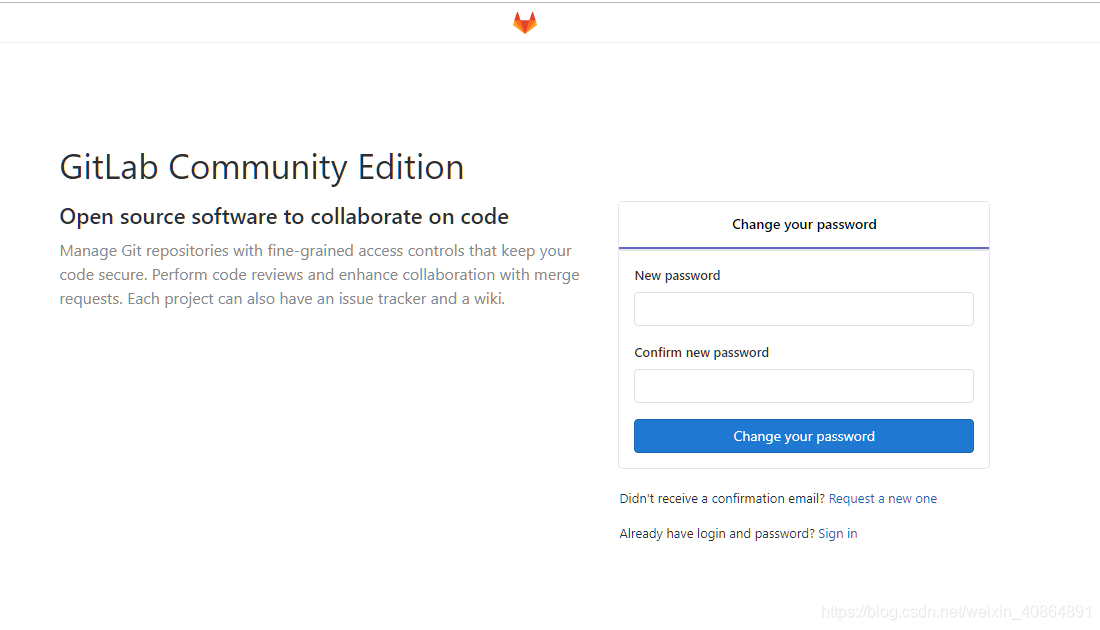Click the Open source software to collaborate heading
This screenshot has width=1100, height=630.
point(284,217)
